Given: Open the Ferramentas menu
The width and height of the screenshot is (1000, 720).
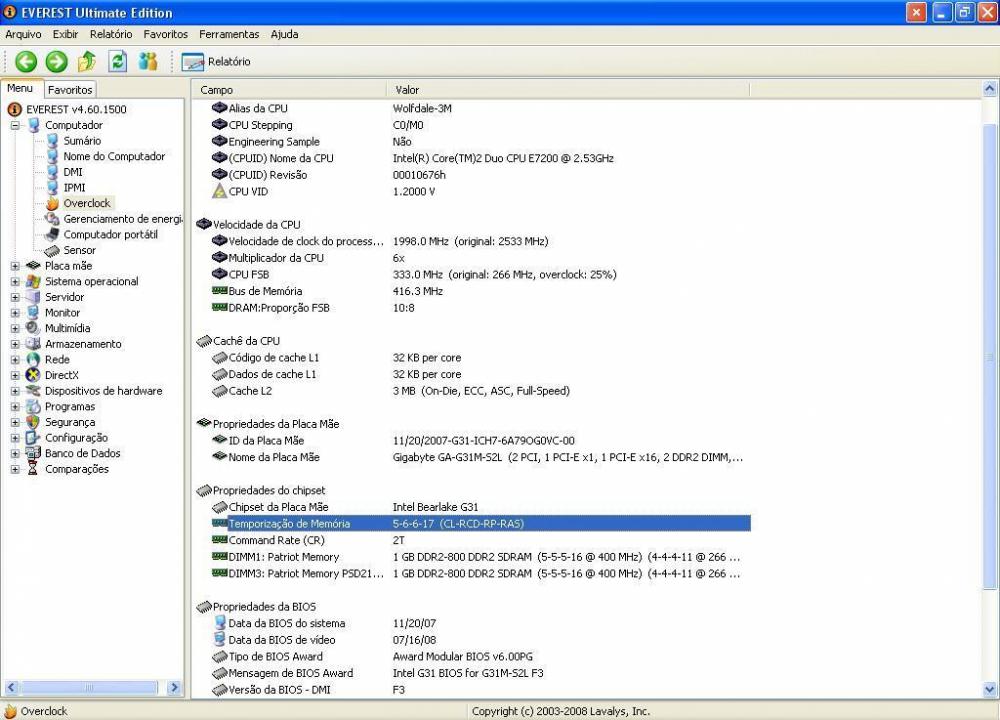Looking at the screenshot, I should [x=229, y=34].
